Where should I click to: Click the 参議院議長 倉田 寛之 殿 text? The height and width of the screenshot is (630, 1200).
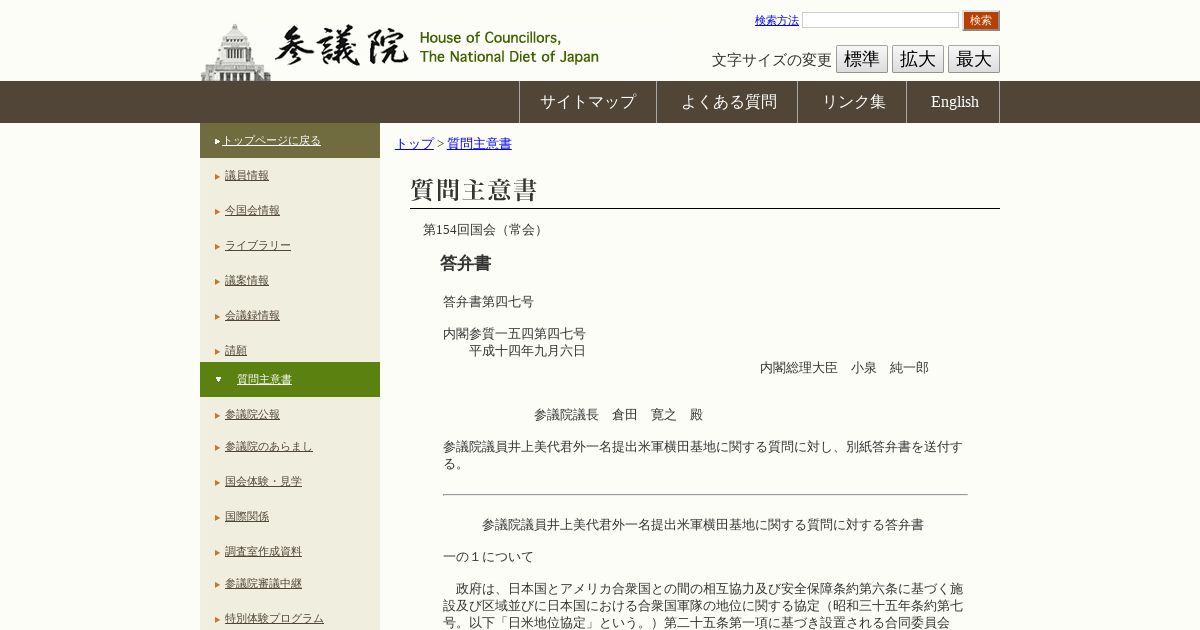(618, 415)
